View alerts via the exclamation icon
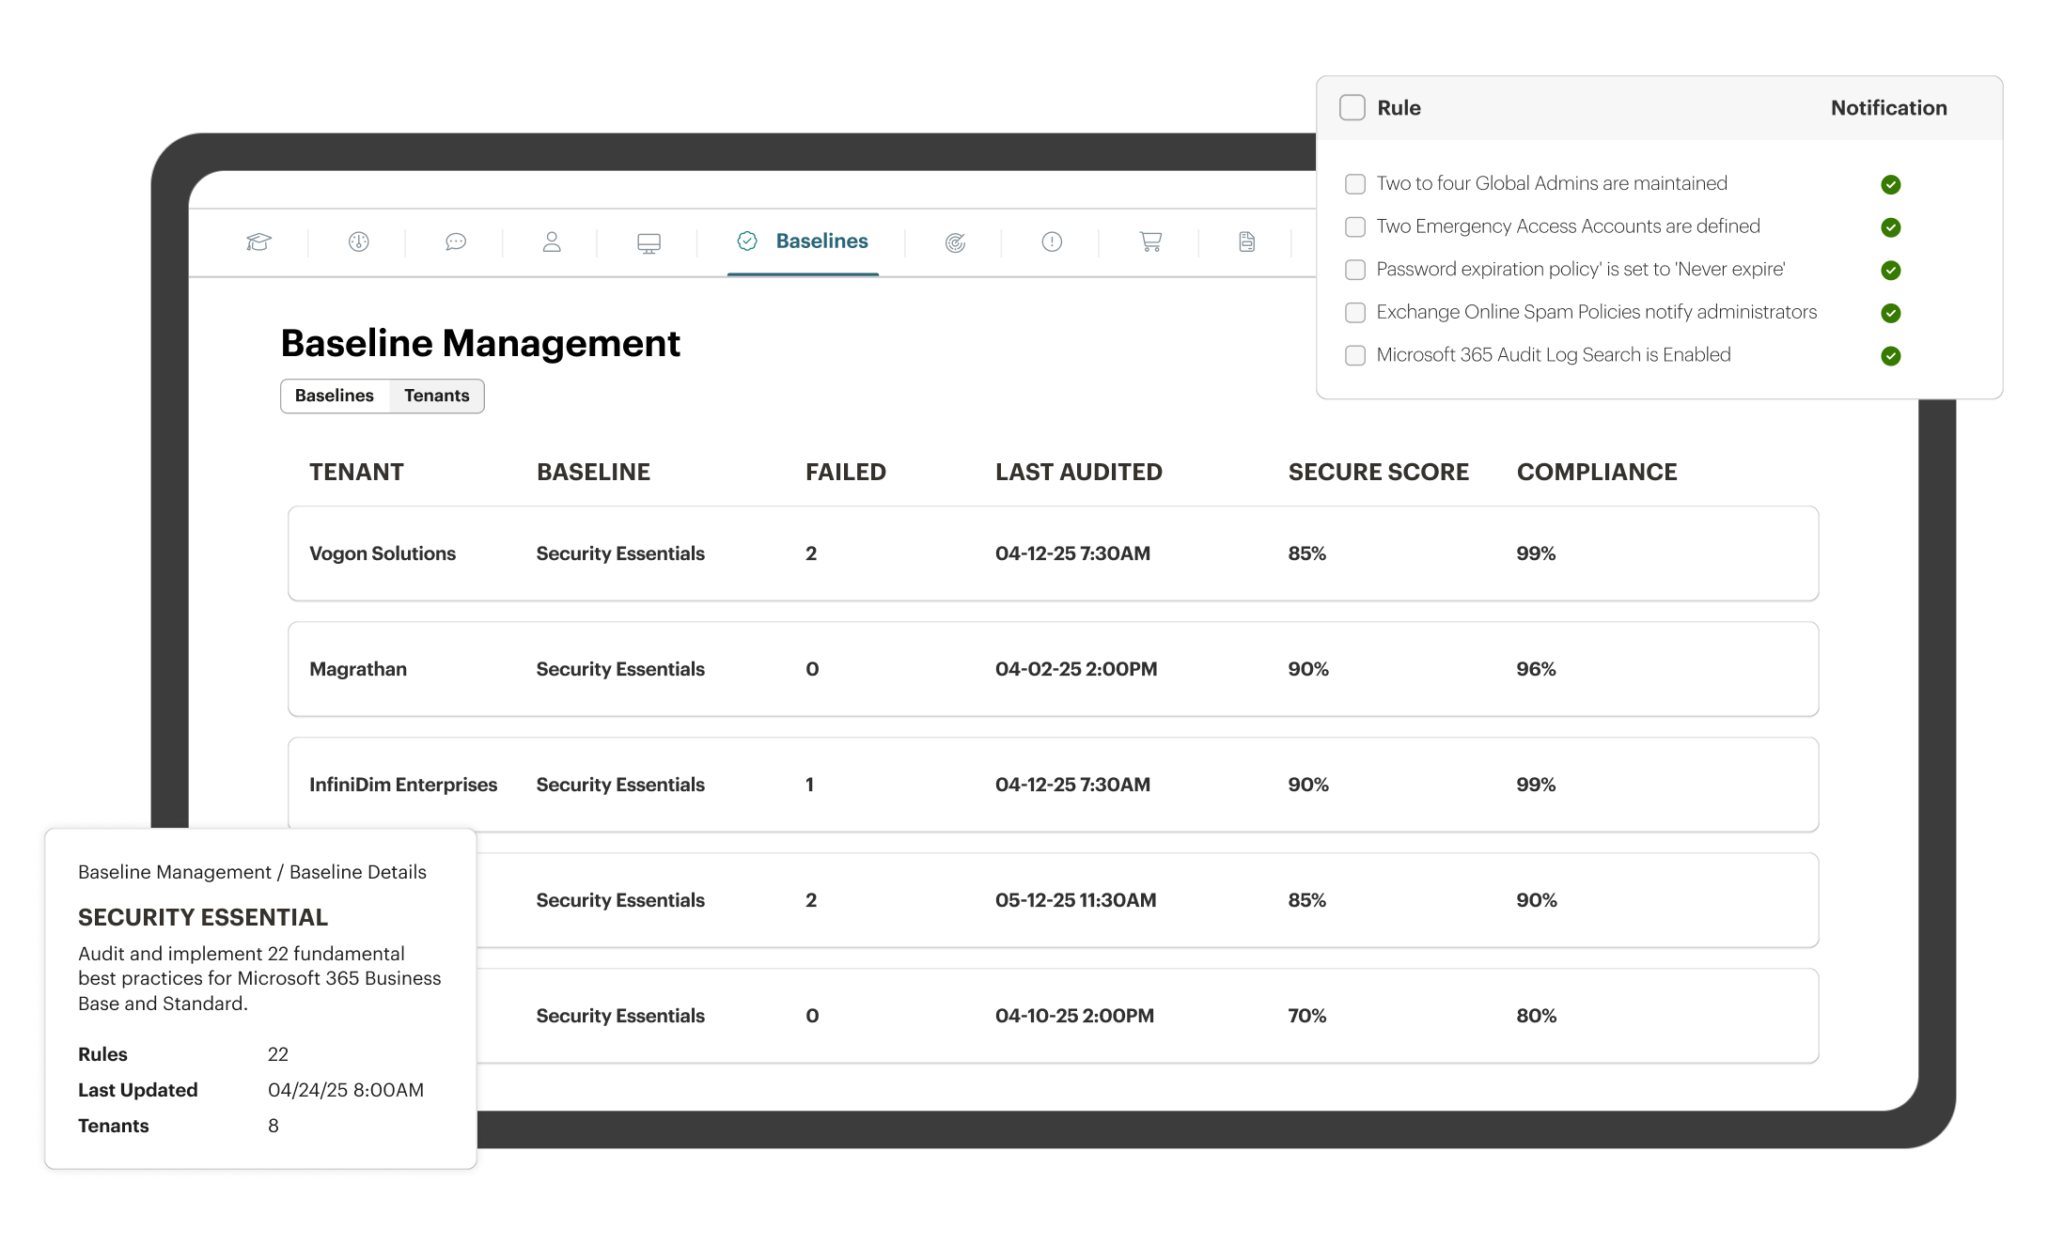 1049,242
